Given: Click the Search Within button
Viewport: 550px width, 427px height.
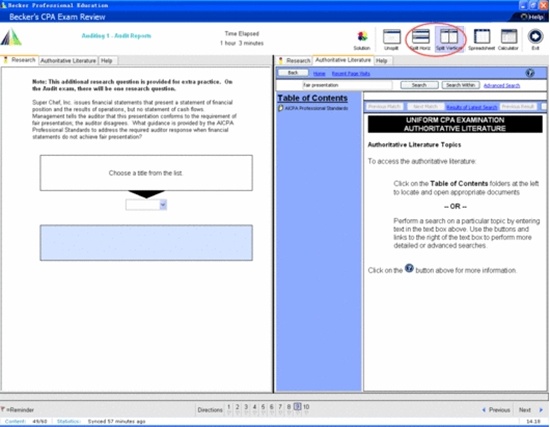Looking at the screenshot, I should [x=461, y=85].
